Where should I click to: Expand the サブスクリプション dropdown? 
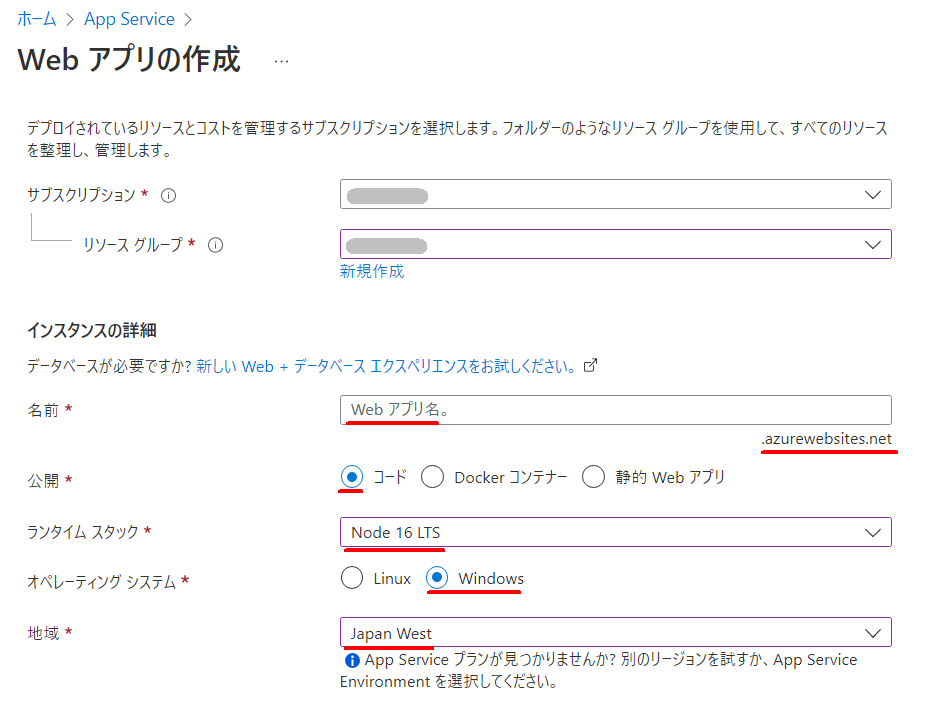[615, 195]
